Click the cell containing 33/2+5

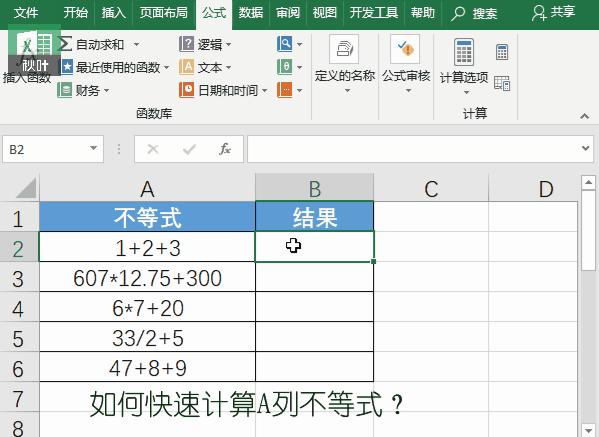point(147,338)
